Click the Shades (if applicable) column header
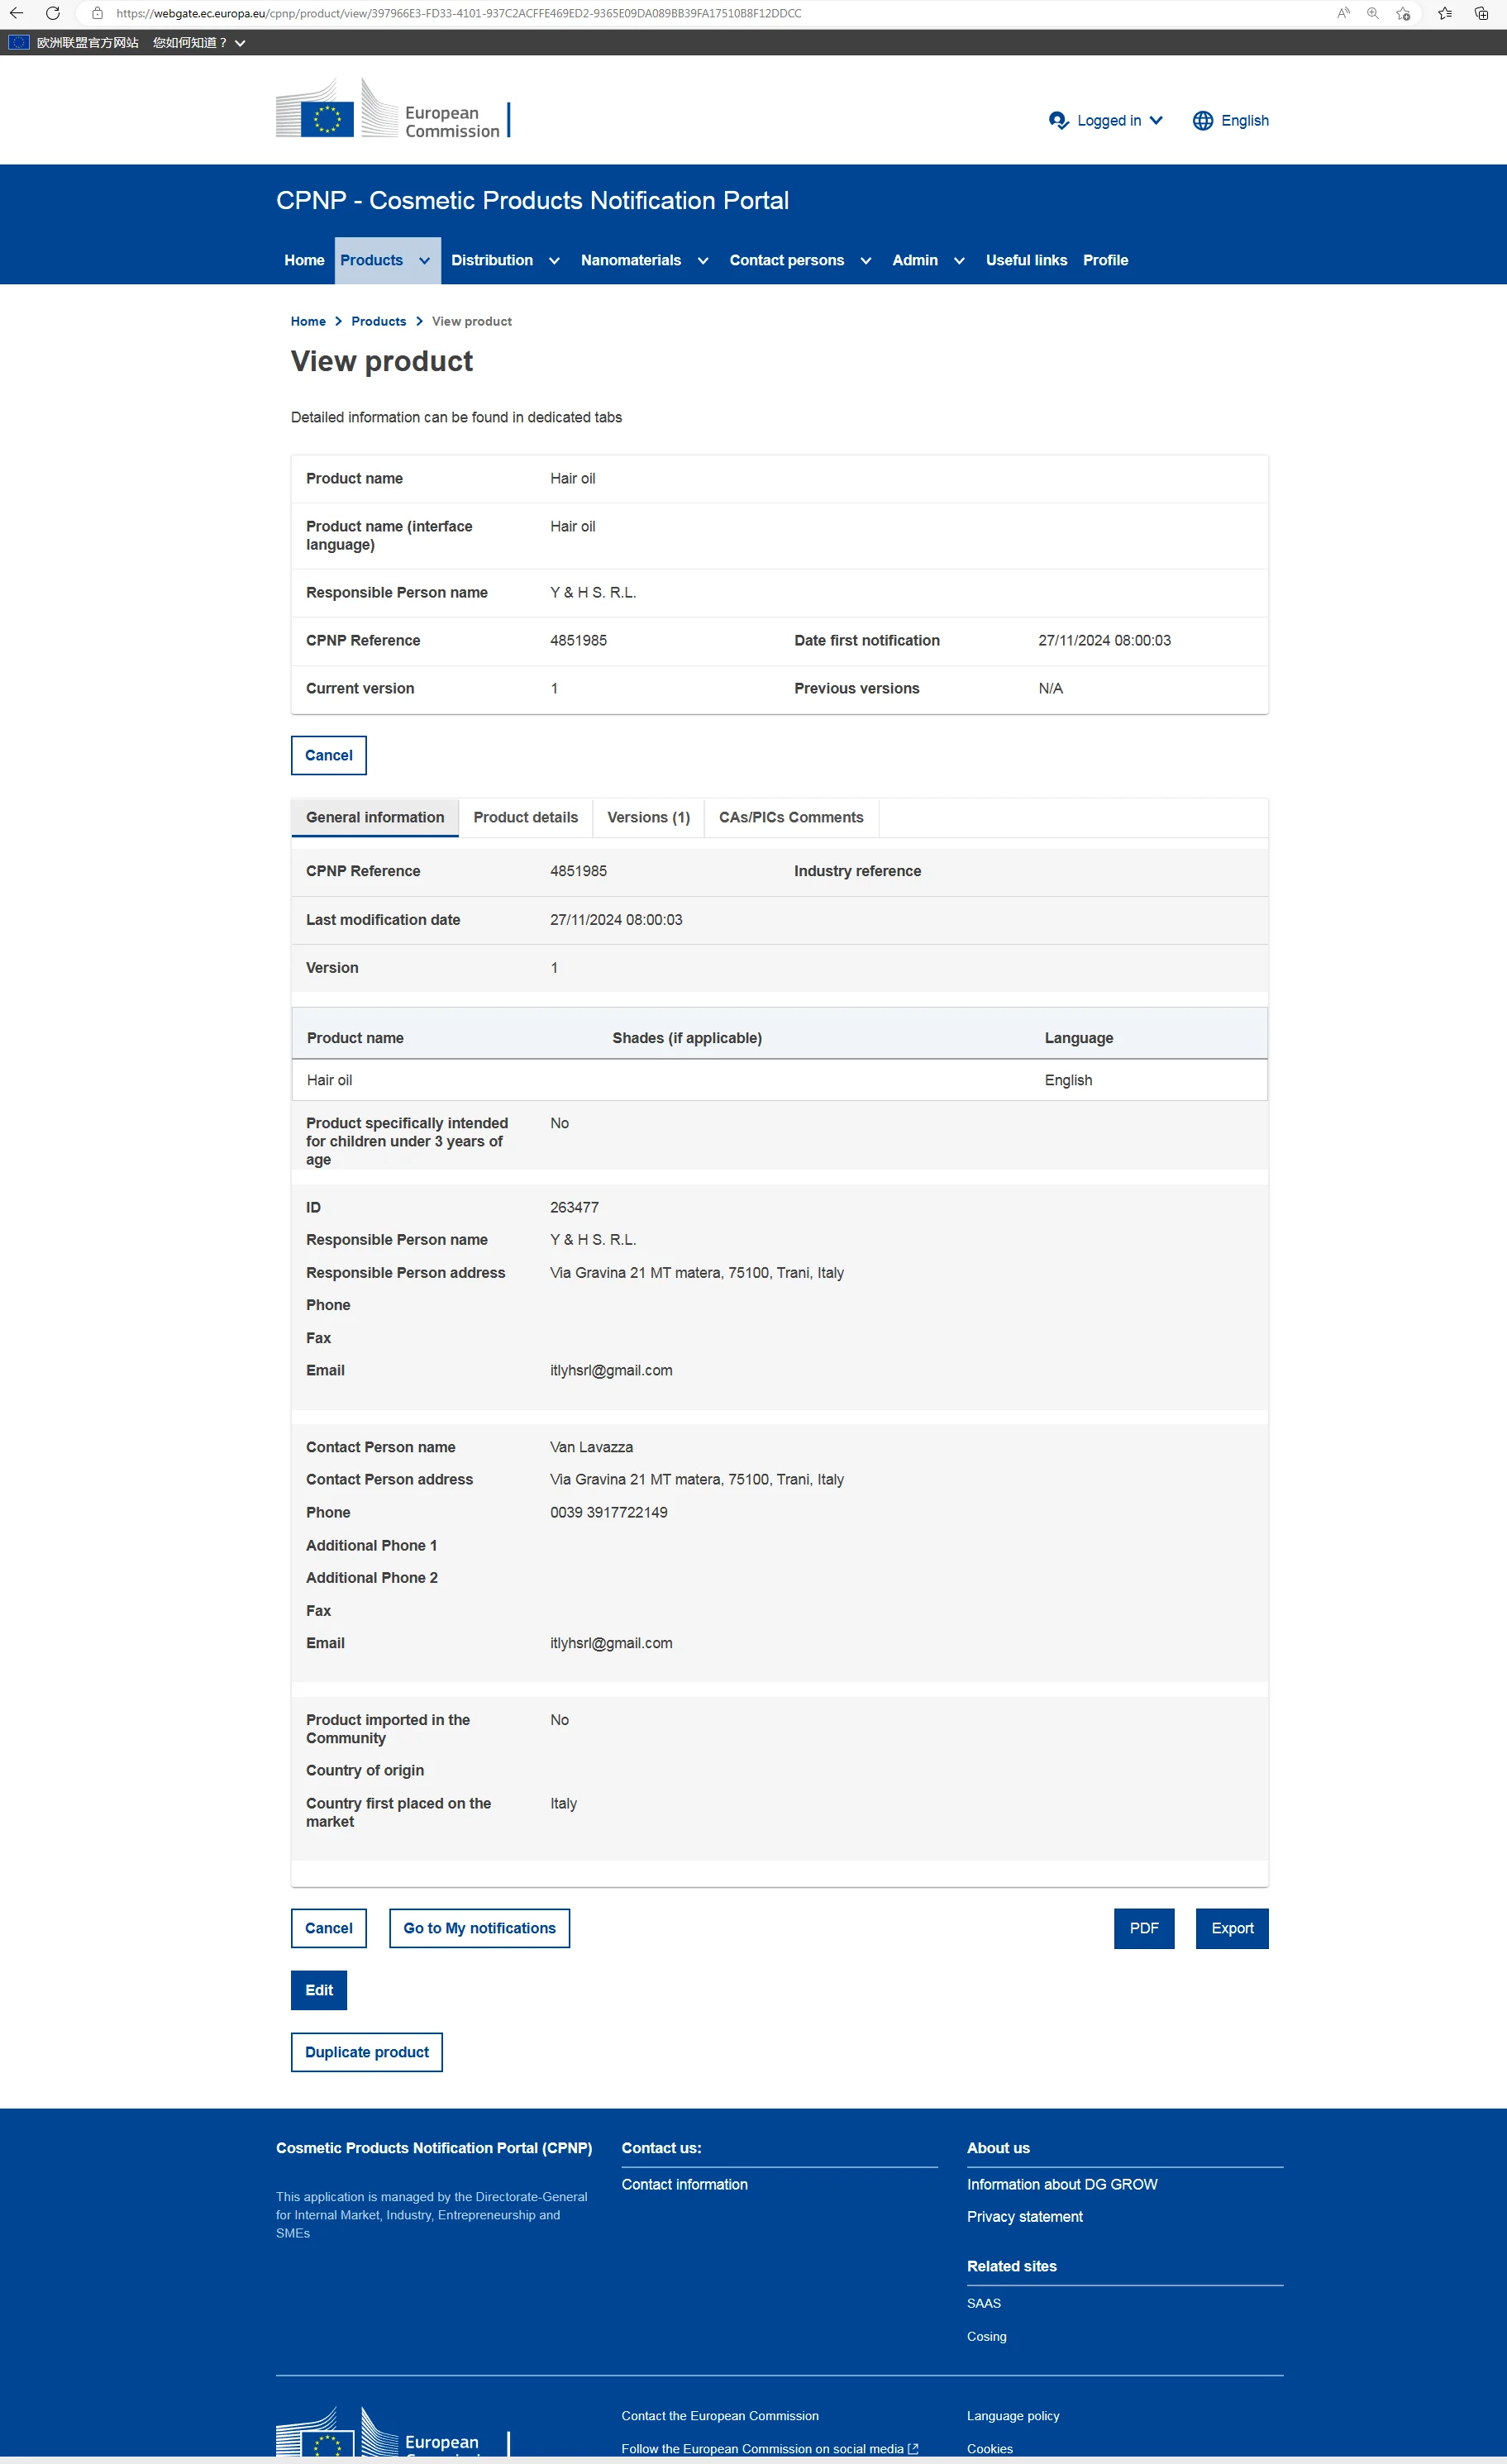Viewport: 1507px width, 2464px height. pyautogui.click(x=687, y=1038)
